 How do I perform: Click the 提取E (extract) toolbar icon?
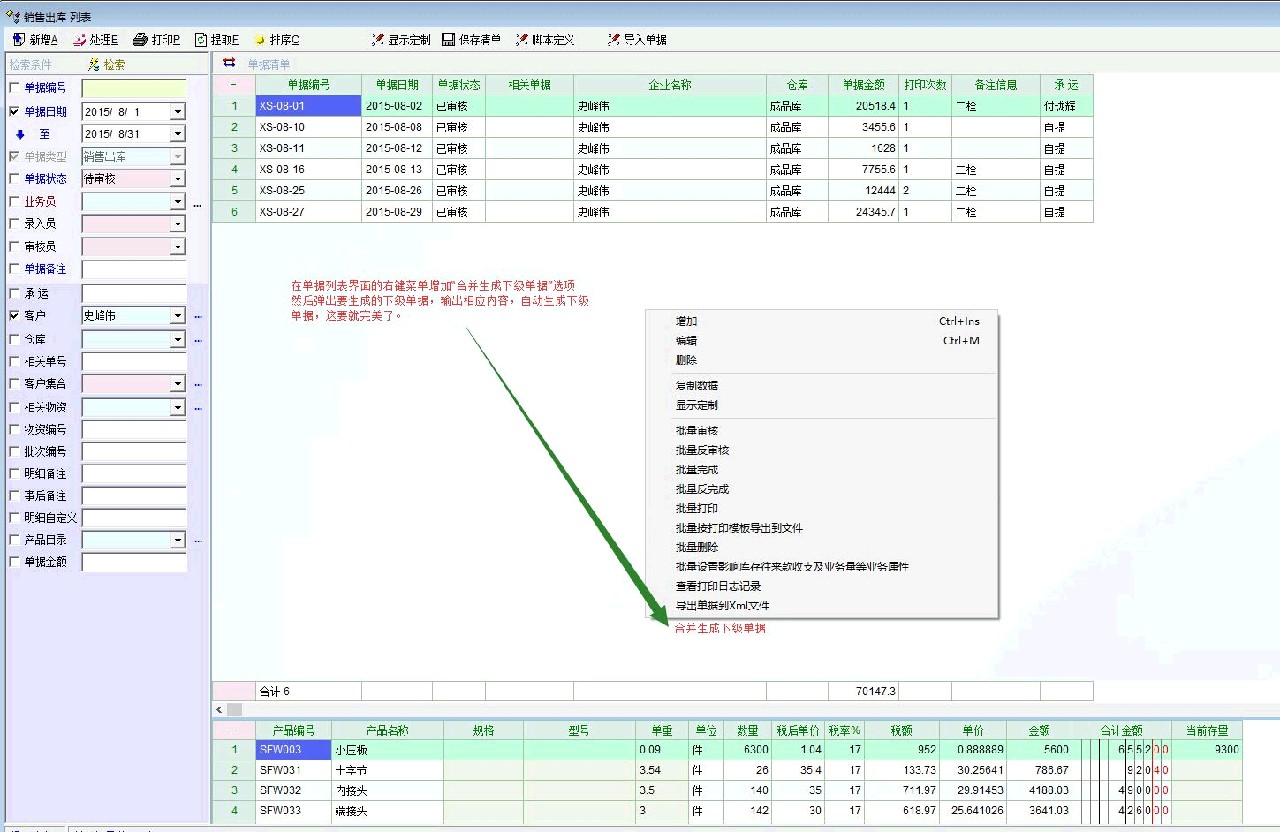click(201, 40)
